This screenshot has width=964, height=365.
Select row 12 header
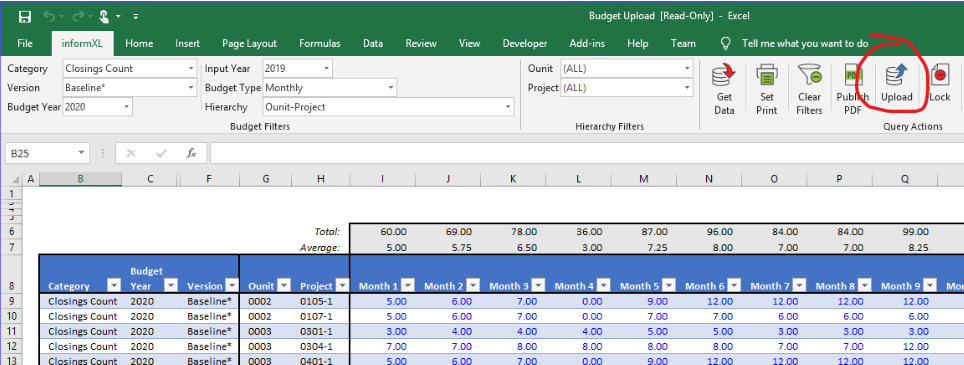click(10, 346)
